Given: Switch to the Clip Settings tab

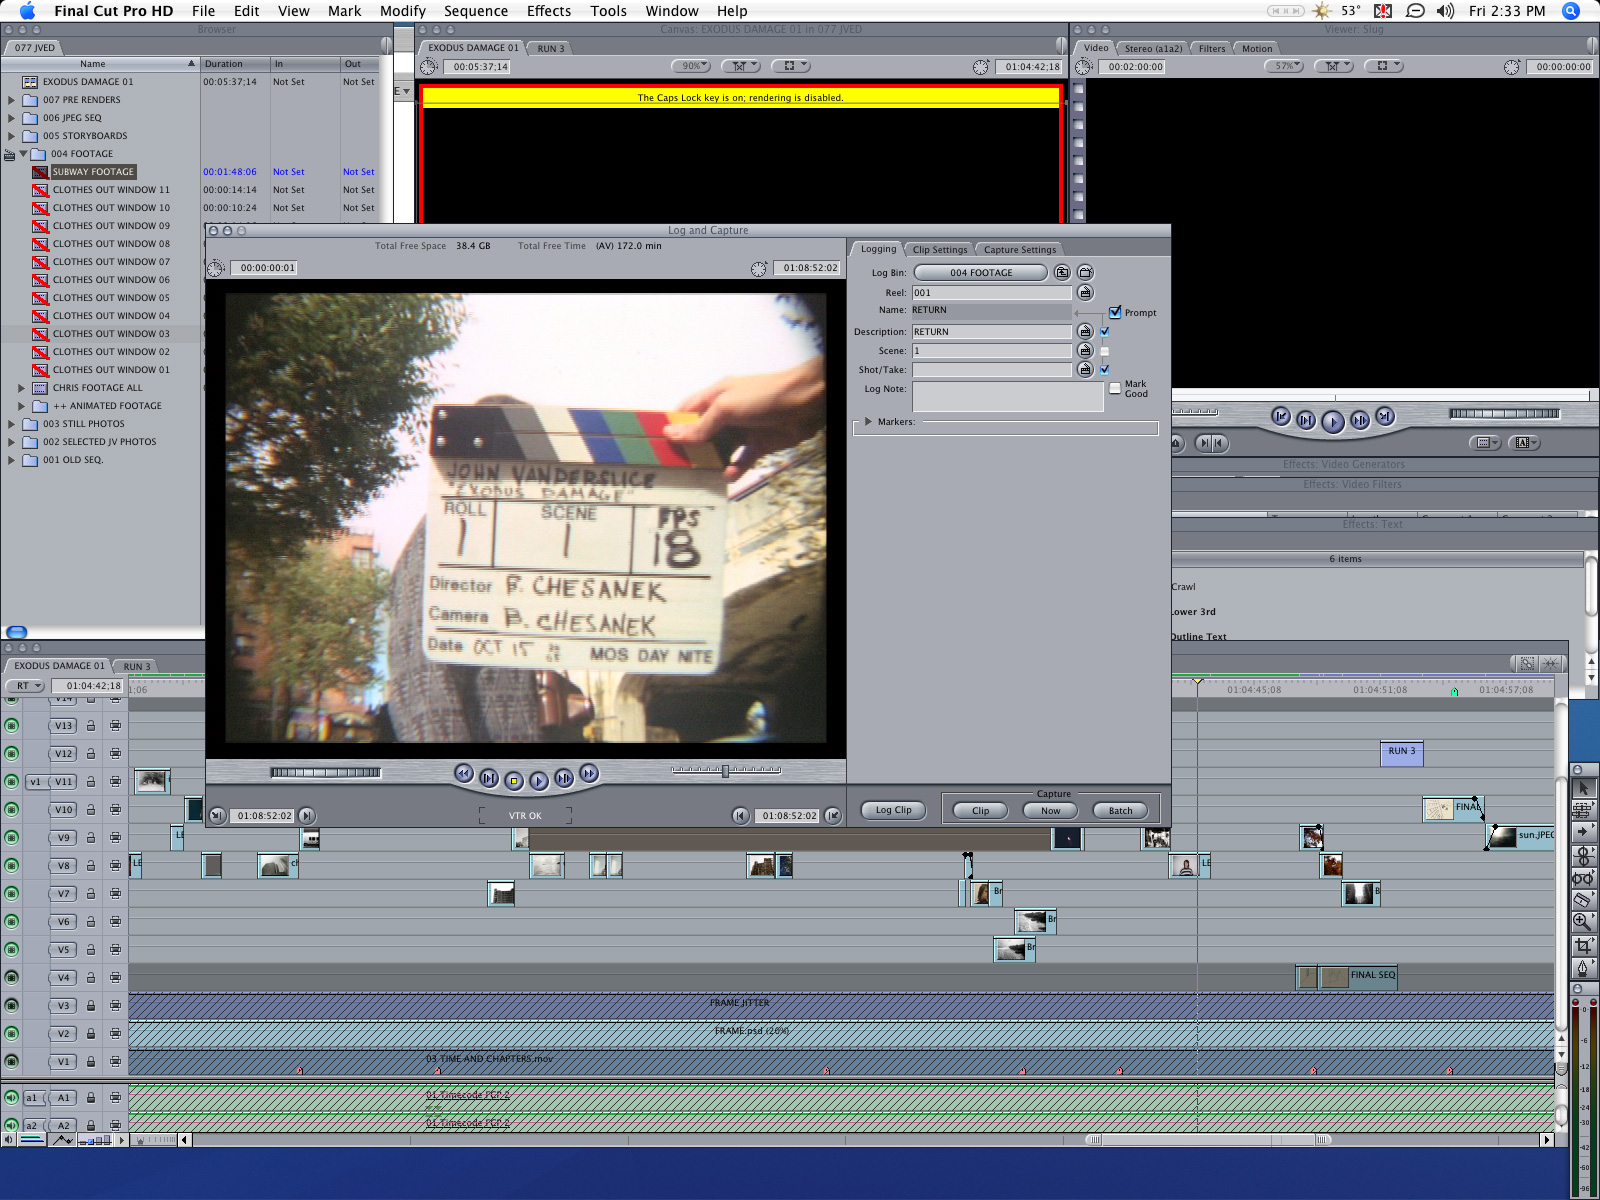Looking at the screenshot, I should [x=940, y=250].
